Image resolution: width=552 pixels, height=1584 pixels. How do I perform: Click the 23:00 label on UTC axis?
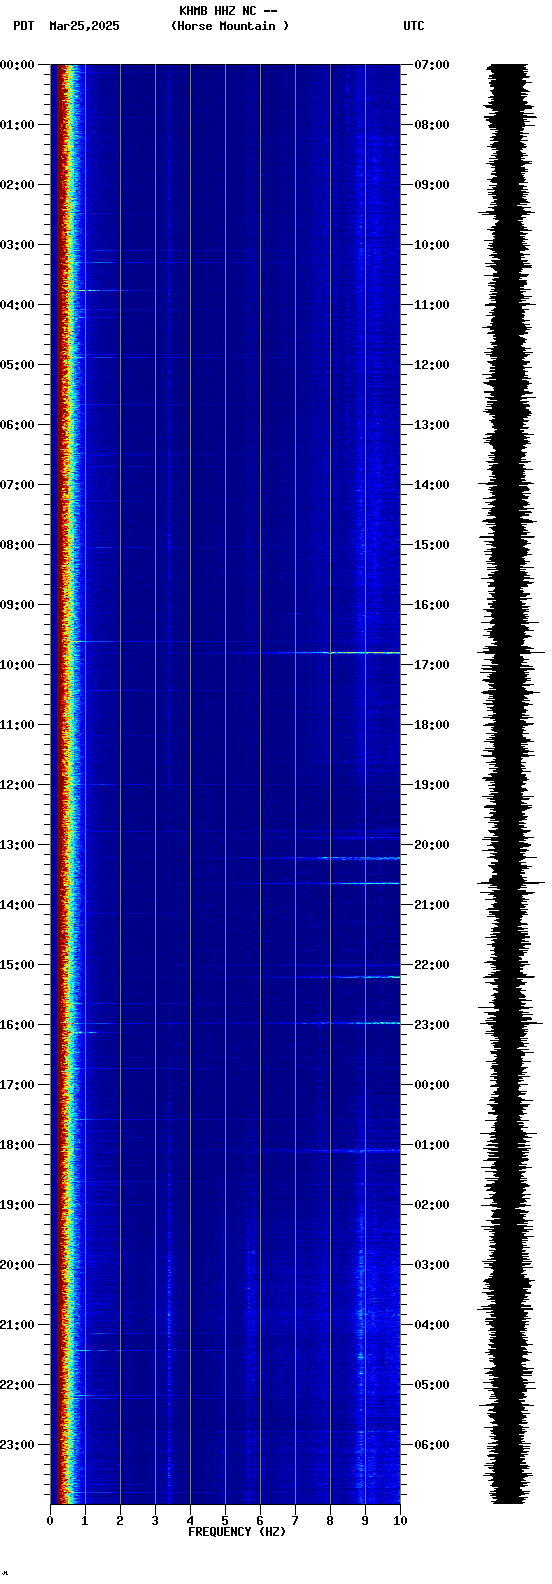click(x=432, y=1025)
